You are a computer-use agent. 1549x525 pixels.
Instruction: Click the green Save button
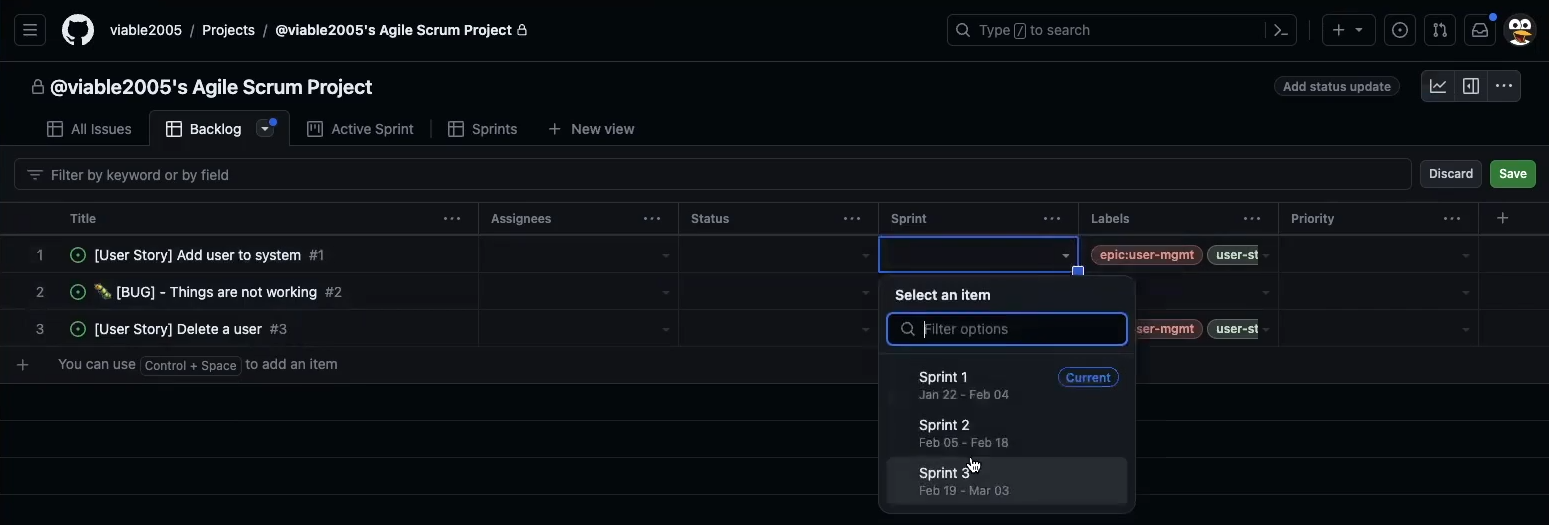[x=1512, y=174]
